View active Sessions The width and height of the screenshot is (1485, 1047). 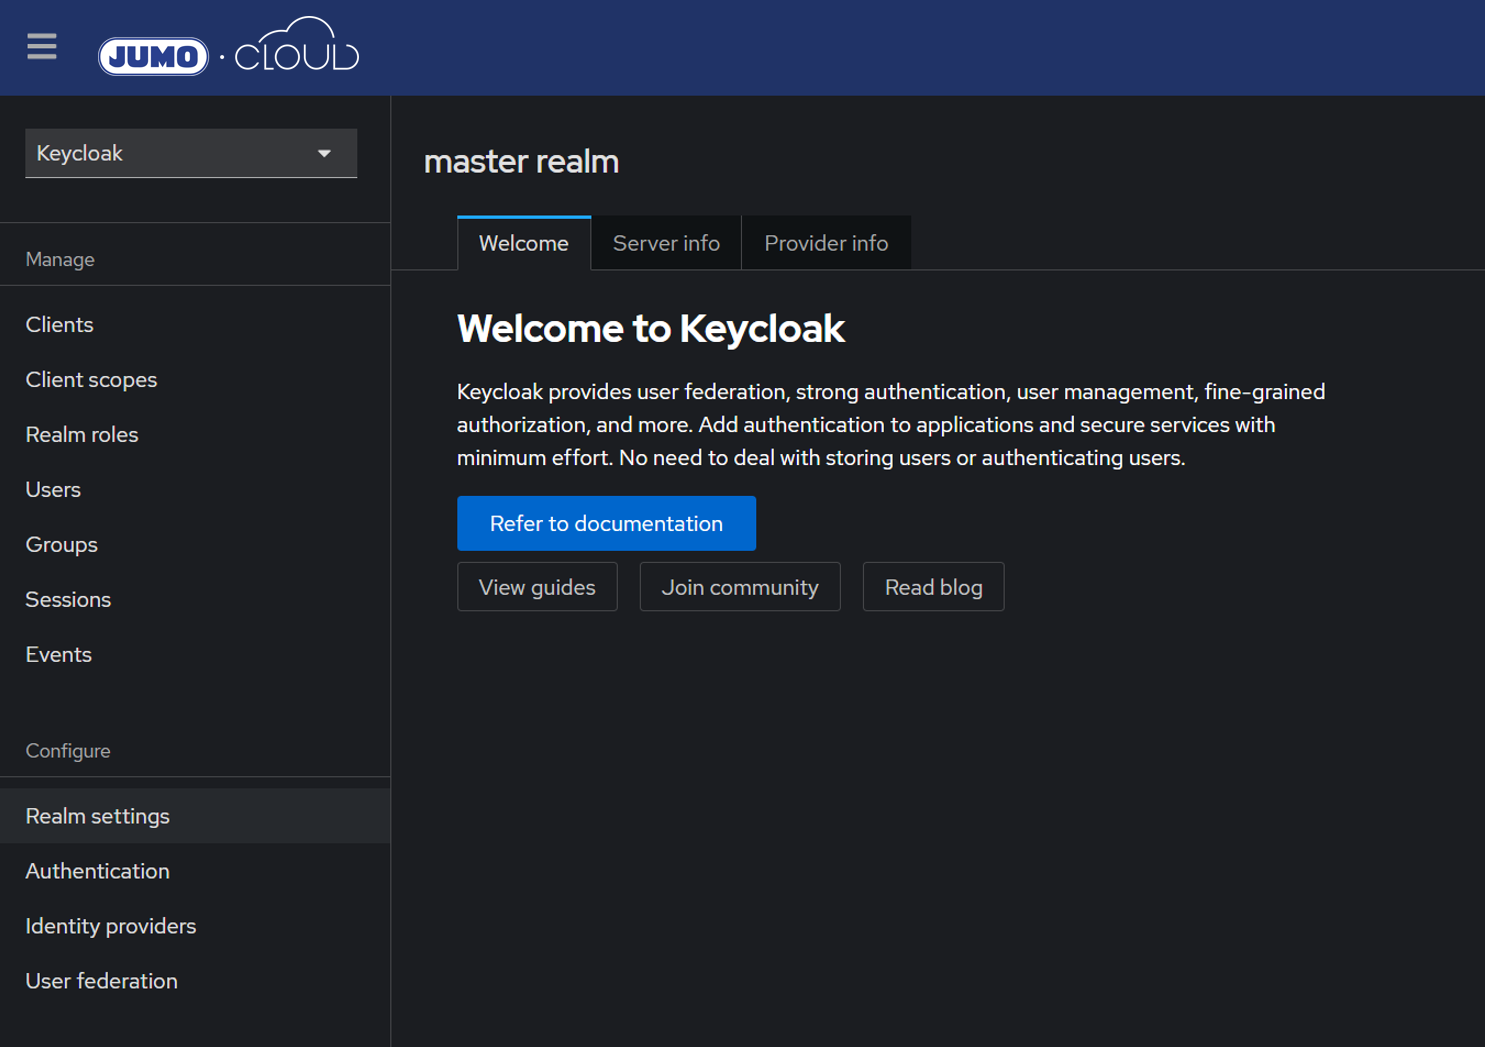click(x=68, y=600)
